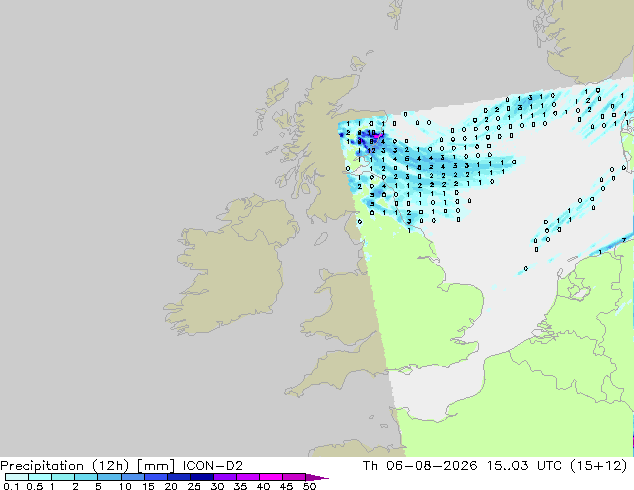This screenshot has height=490, width=634.
Task: Click the '15..03 UTC' time range text
Action: 524,466
